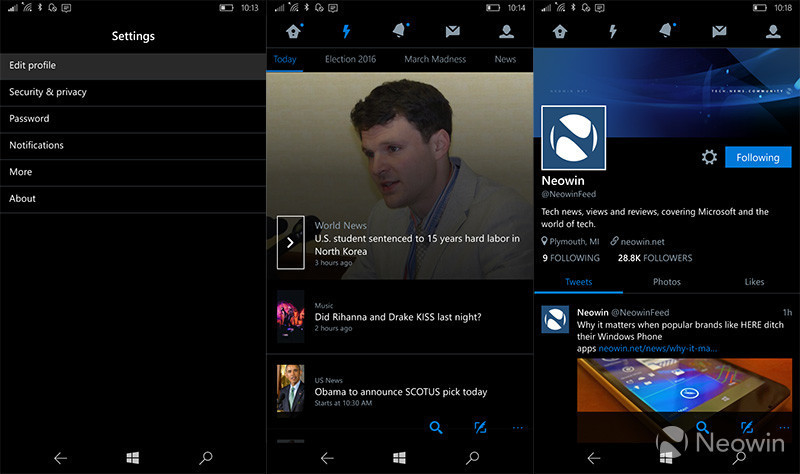Open messages envelope in middle screen
Screen dimensions: 800x474
pyautogui.click(x=453, y=32)
